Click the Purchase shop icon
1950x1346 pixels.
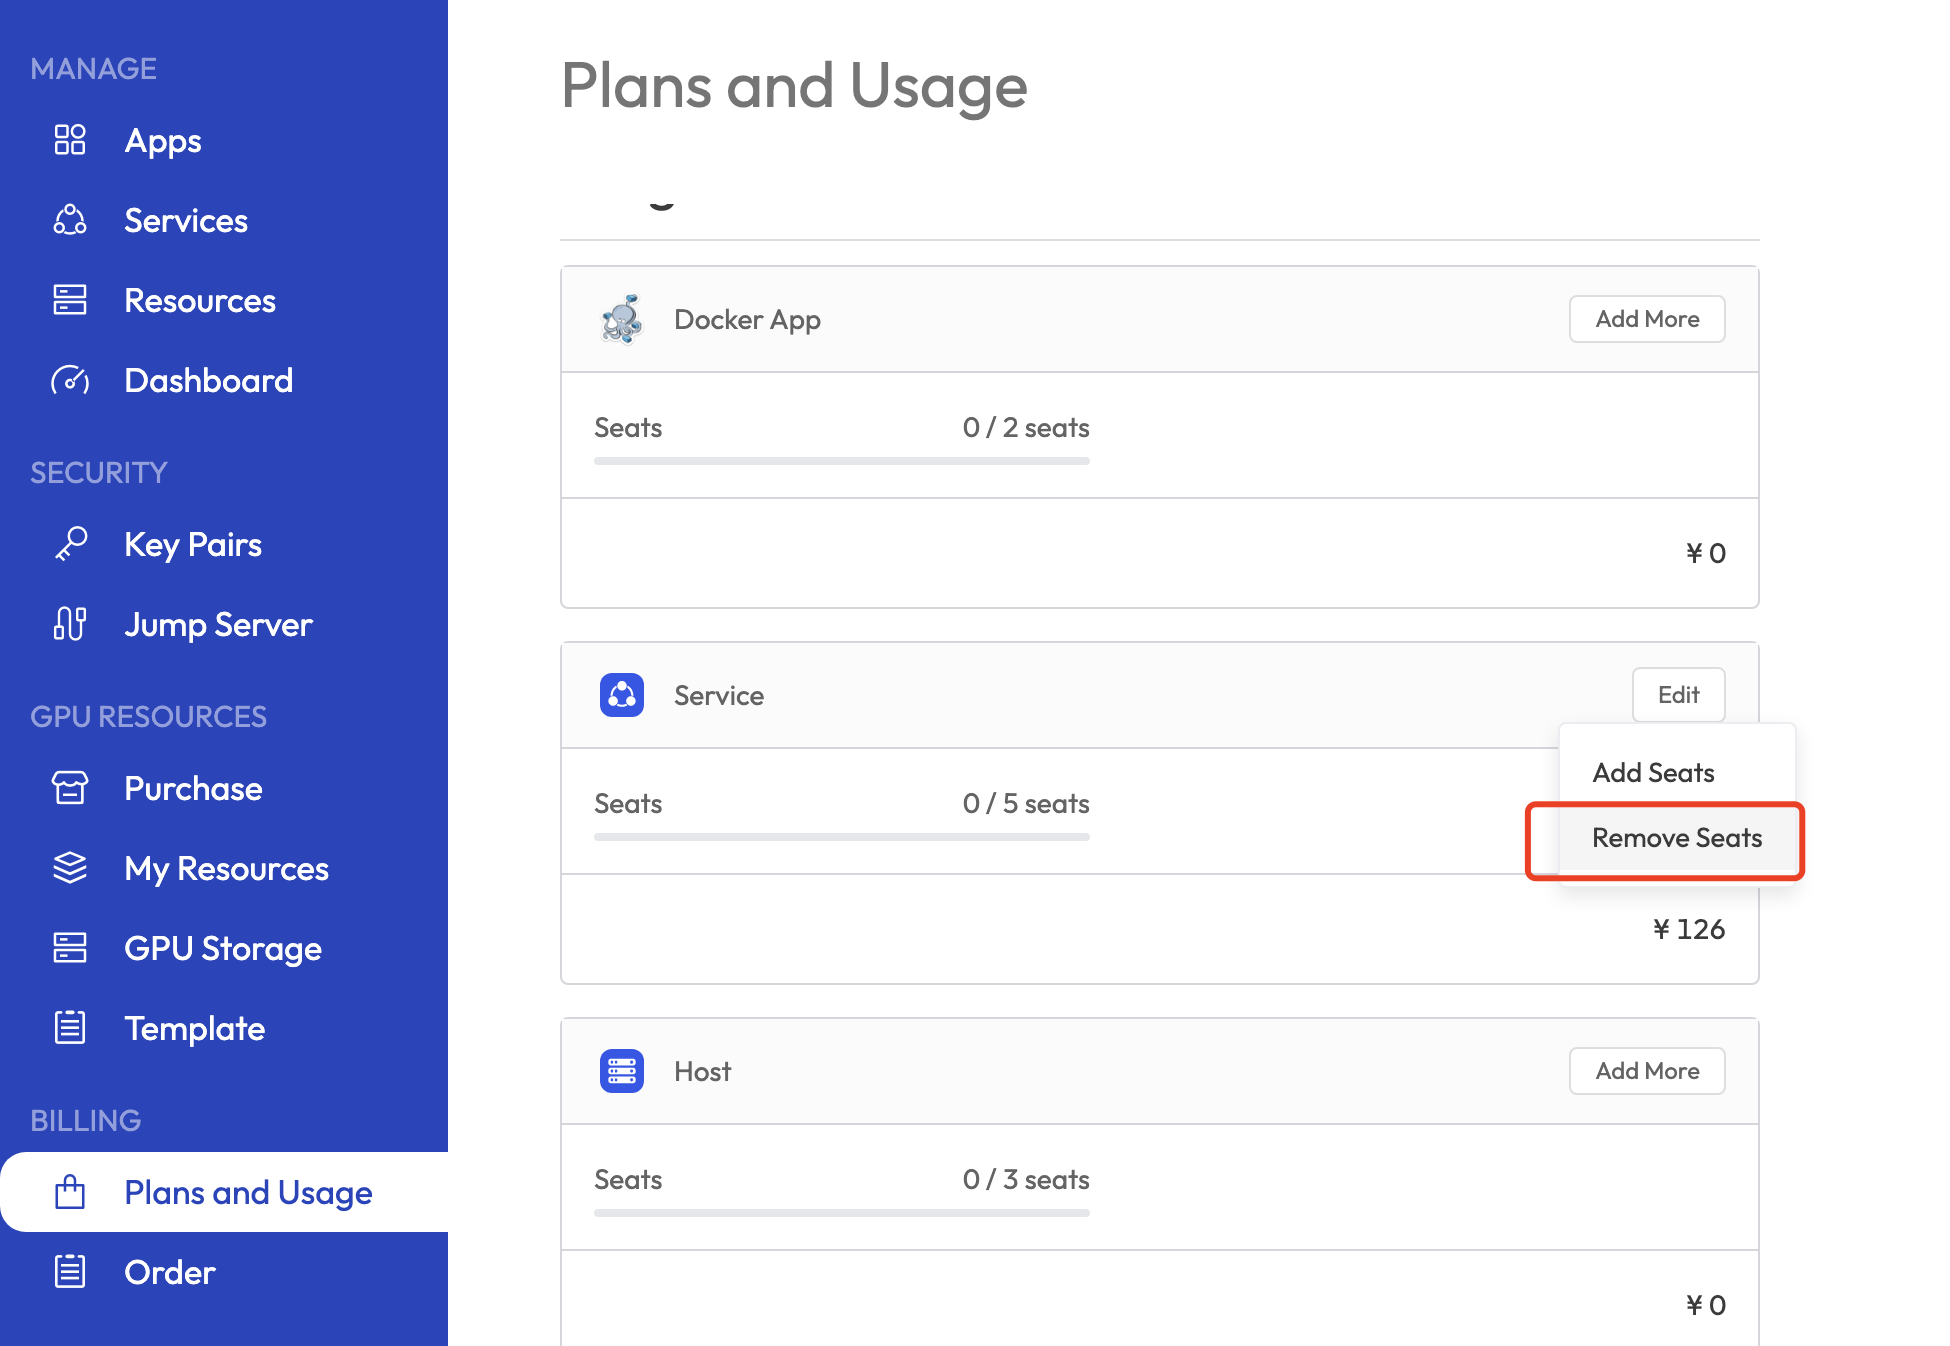(69, 788)
